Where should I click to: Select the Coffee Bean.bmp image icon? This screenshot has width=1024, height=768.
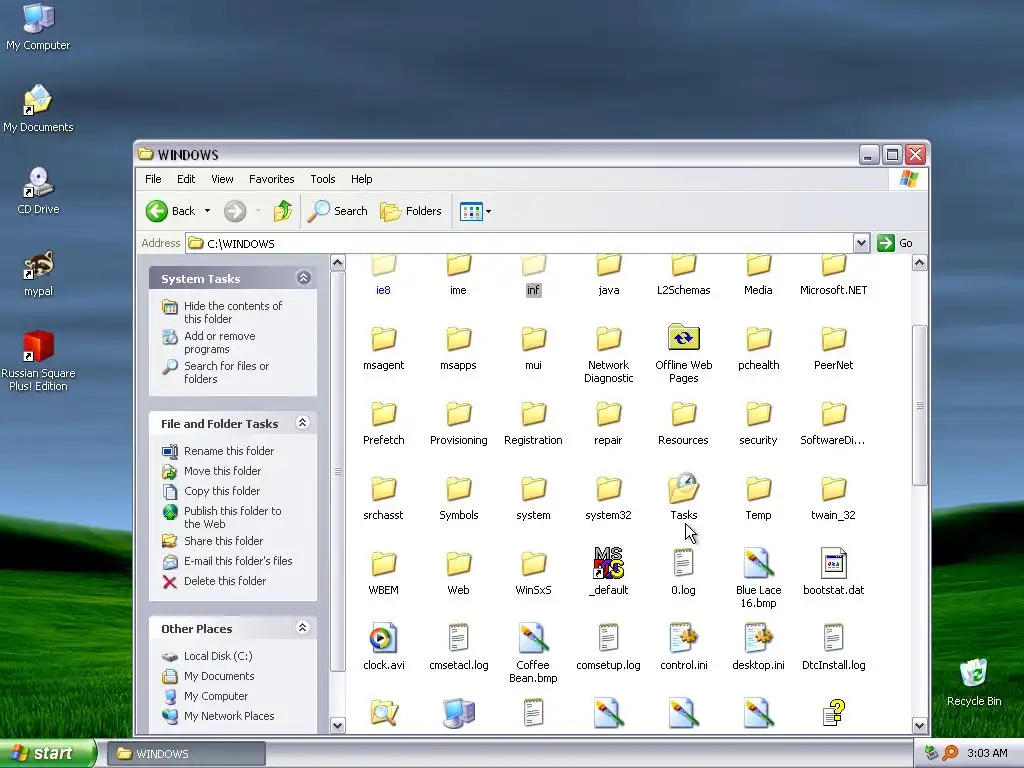click(533, 638)
